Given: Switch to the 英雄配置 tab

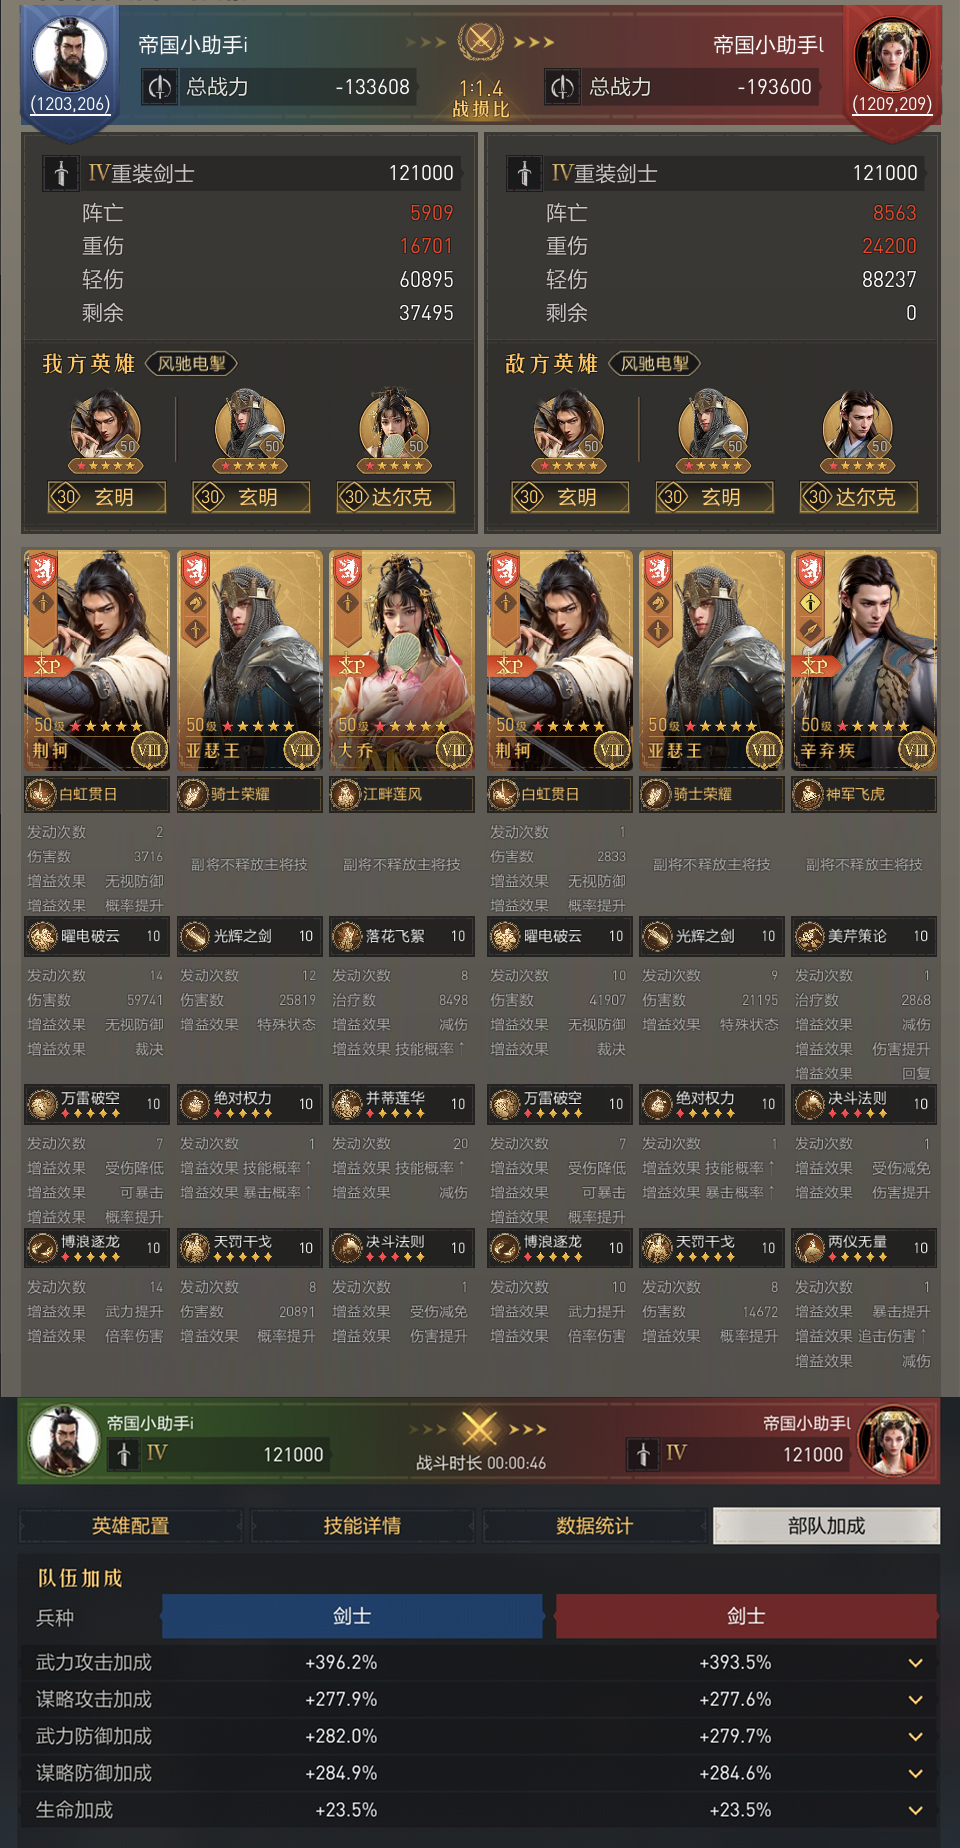Looking at the screenshot, I should (x=131, y=1526).
